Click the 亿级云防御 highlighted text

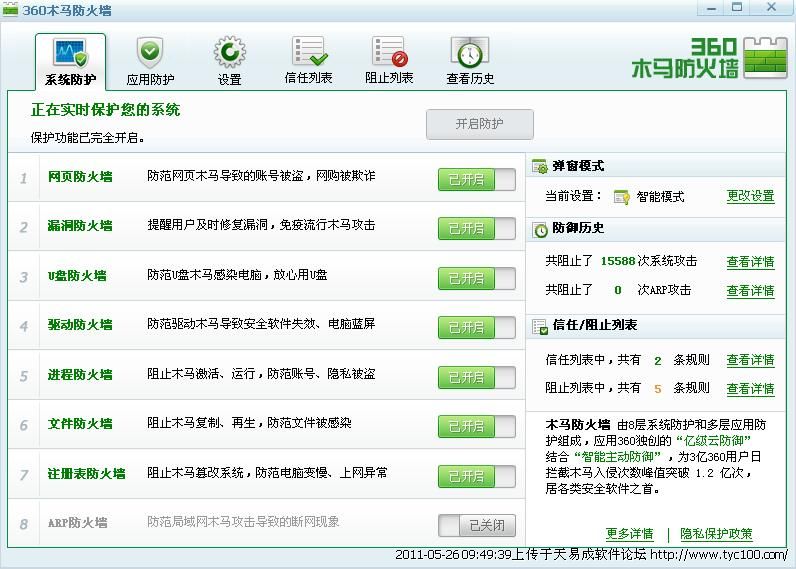713,441
